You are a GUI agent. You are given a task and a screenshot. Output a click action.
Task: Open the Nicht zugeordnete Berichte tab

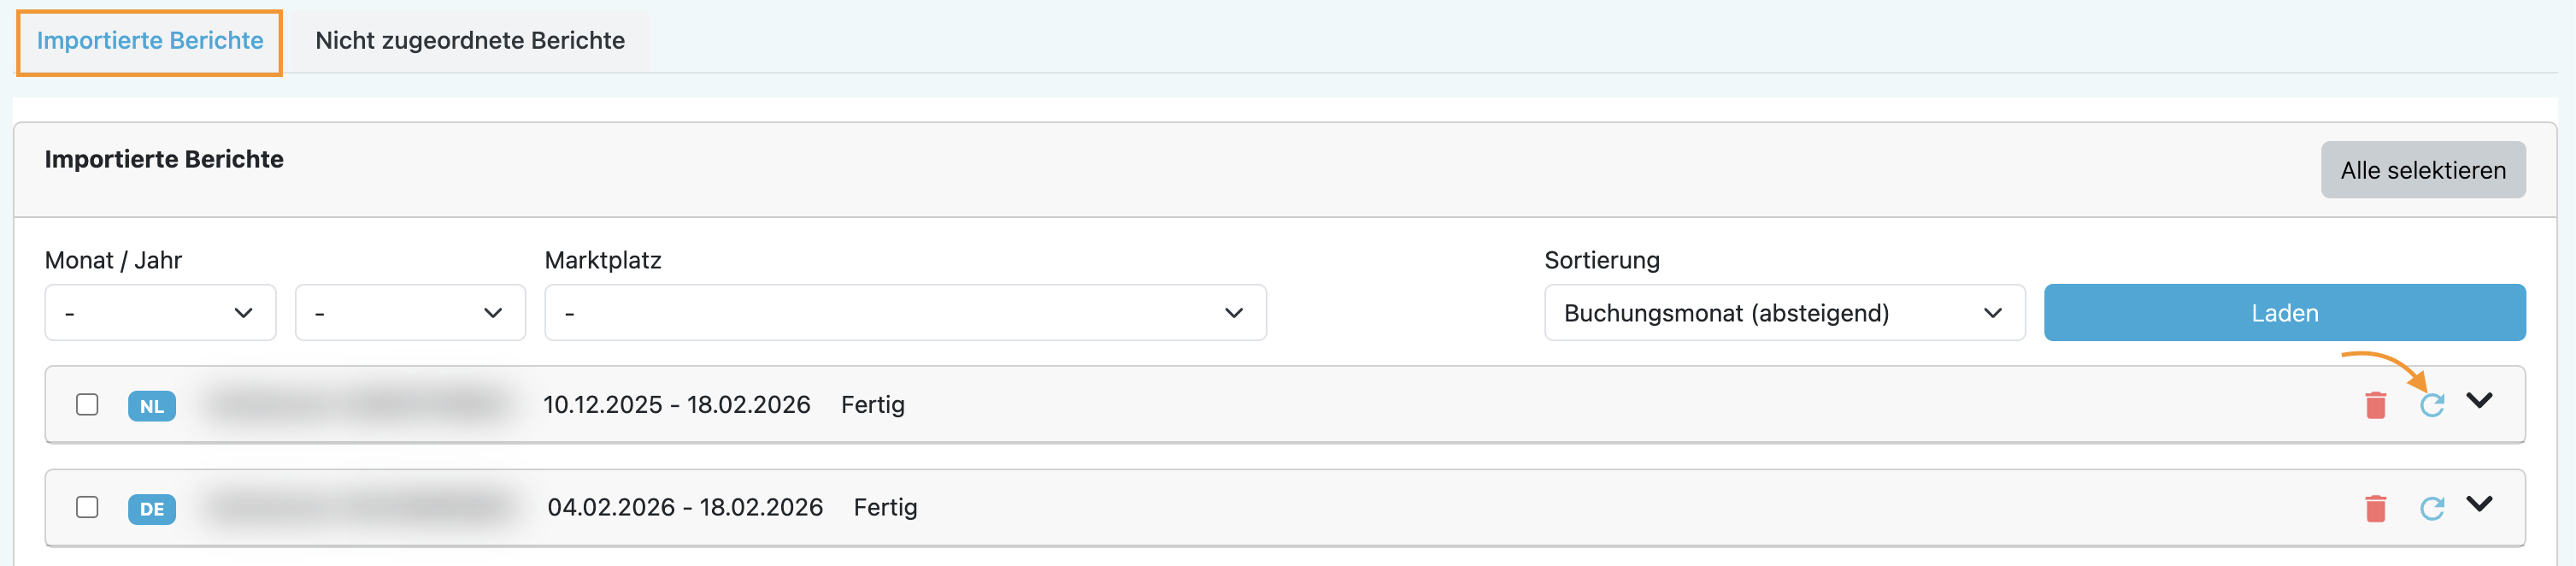point(470,41)
